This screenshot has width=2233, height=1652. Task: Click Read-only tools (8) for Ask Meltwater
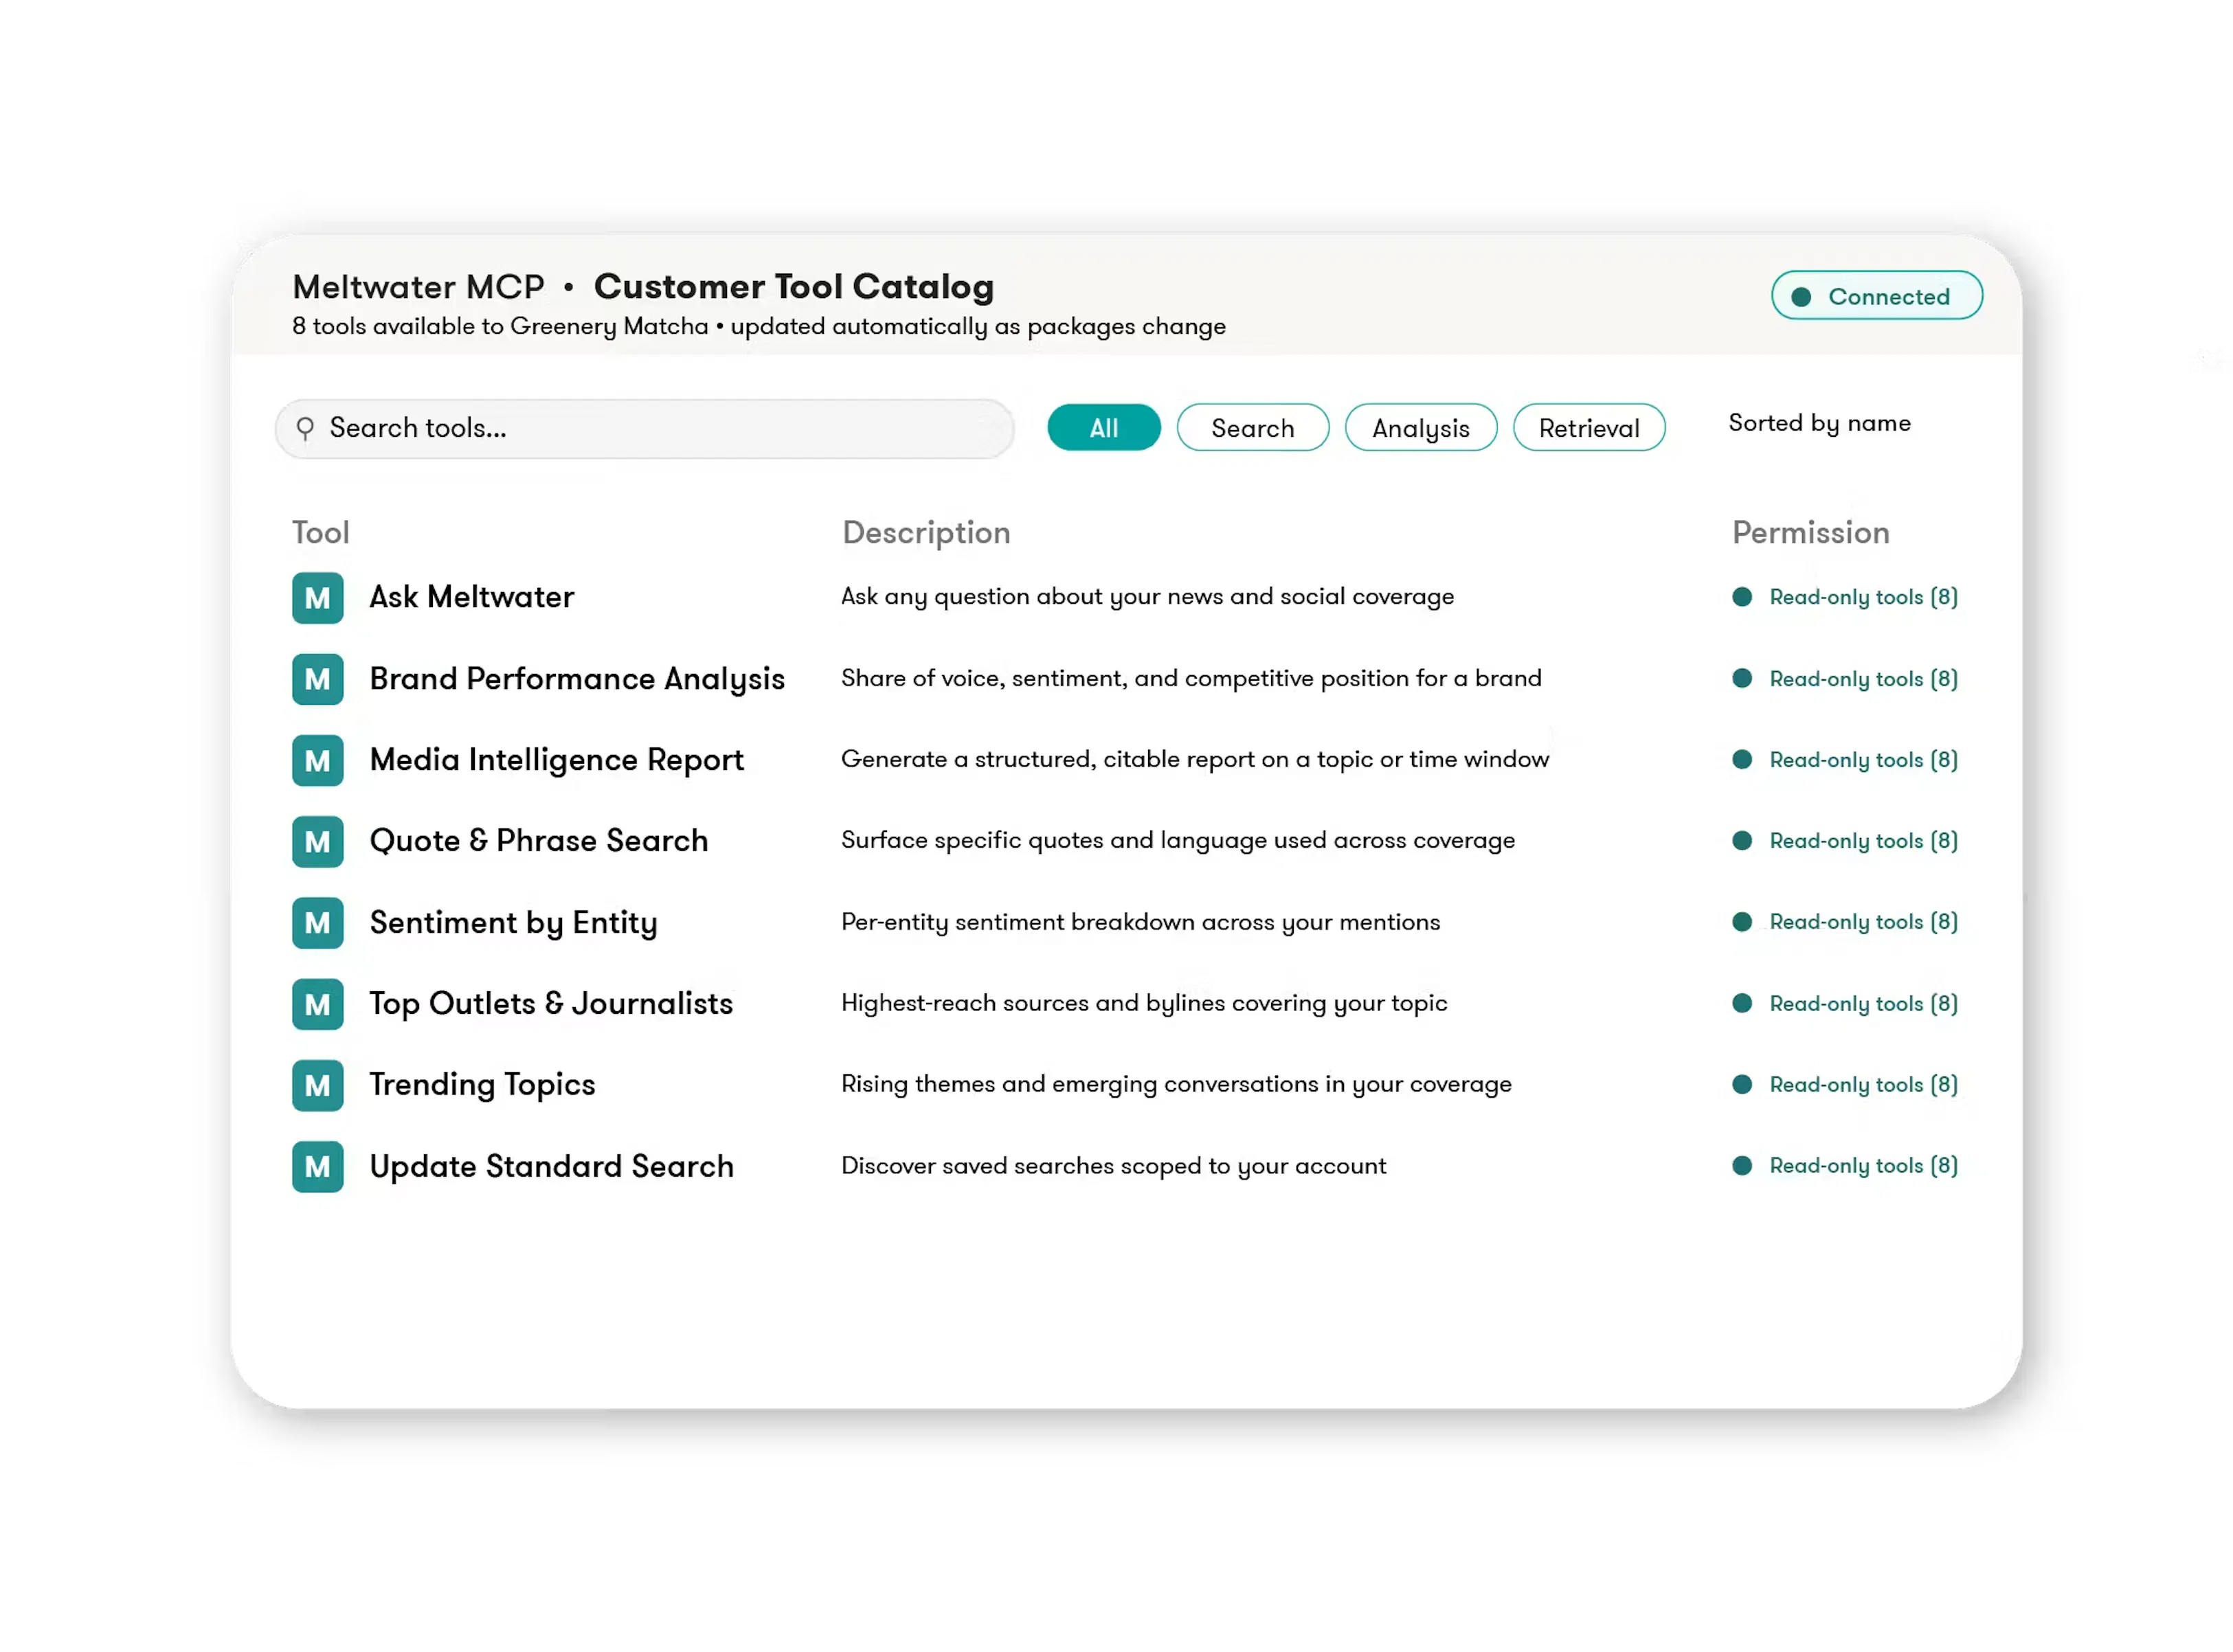[x=1864, y=597]
